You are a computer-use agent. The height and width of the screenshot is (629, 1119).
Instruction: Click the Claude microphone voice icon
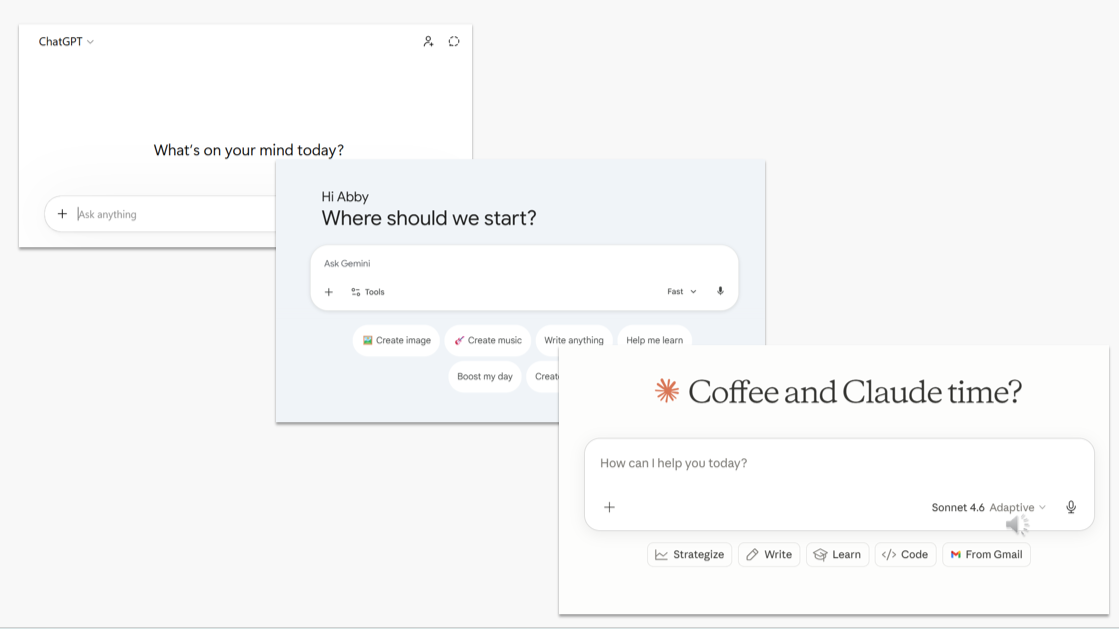pyautogui.click(x=1071, y=507)
